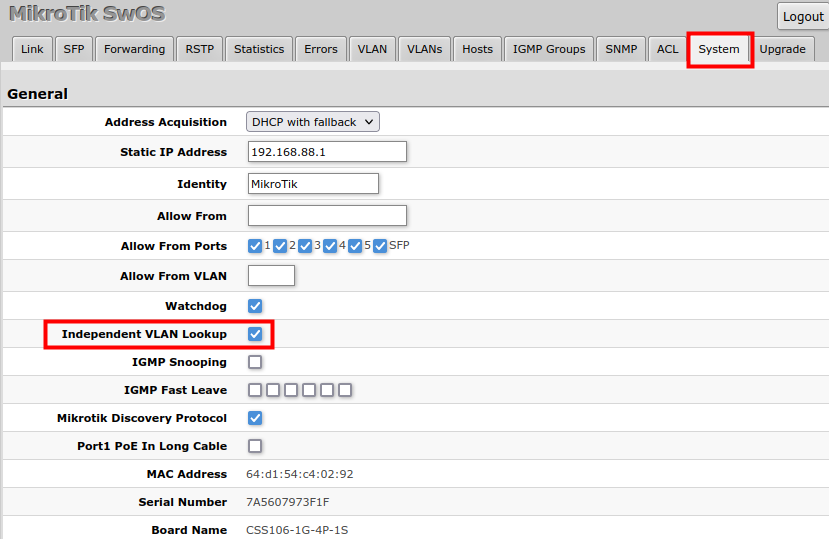Disable Mikrotik Discovery Protocol checkbox

tap(255, 418)
